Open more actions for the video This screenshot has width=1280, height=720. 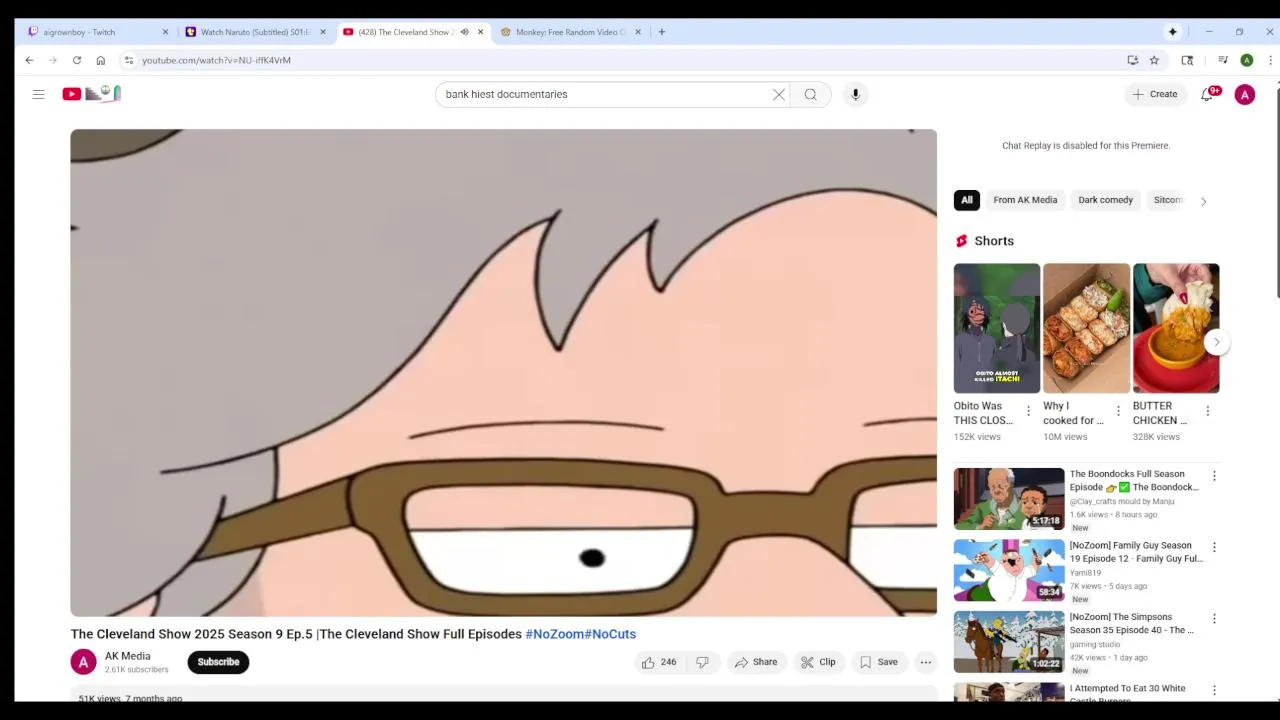pos(926,662)
